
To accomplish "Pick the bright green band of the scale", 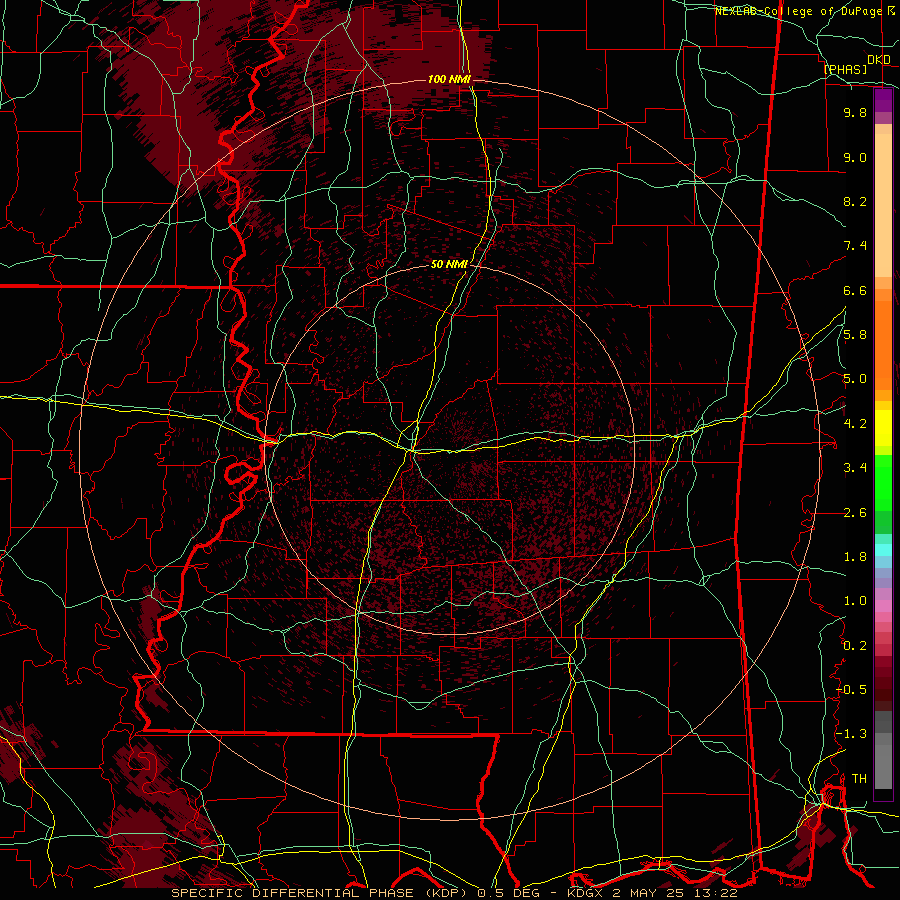I will (x=883, y=483).
